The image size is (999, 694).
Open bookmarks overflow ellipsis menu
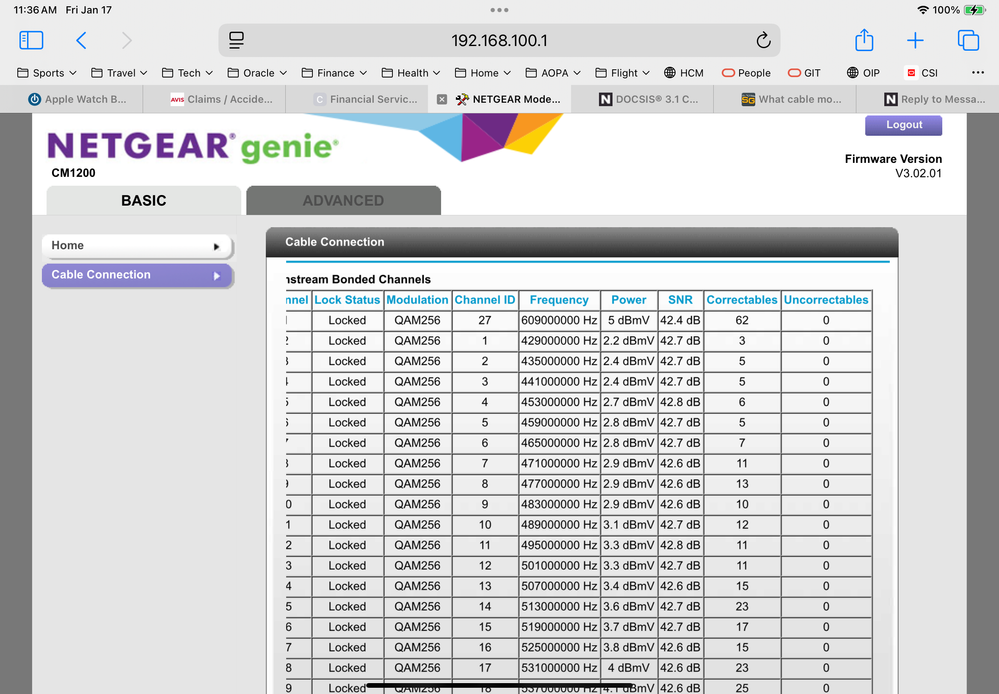(977, 72)
